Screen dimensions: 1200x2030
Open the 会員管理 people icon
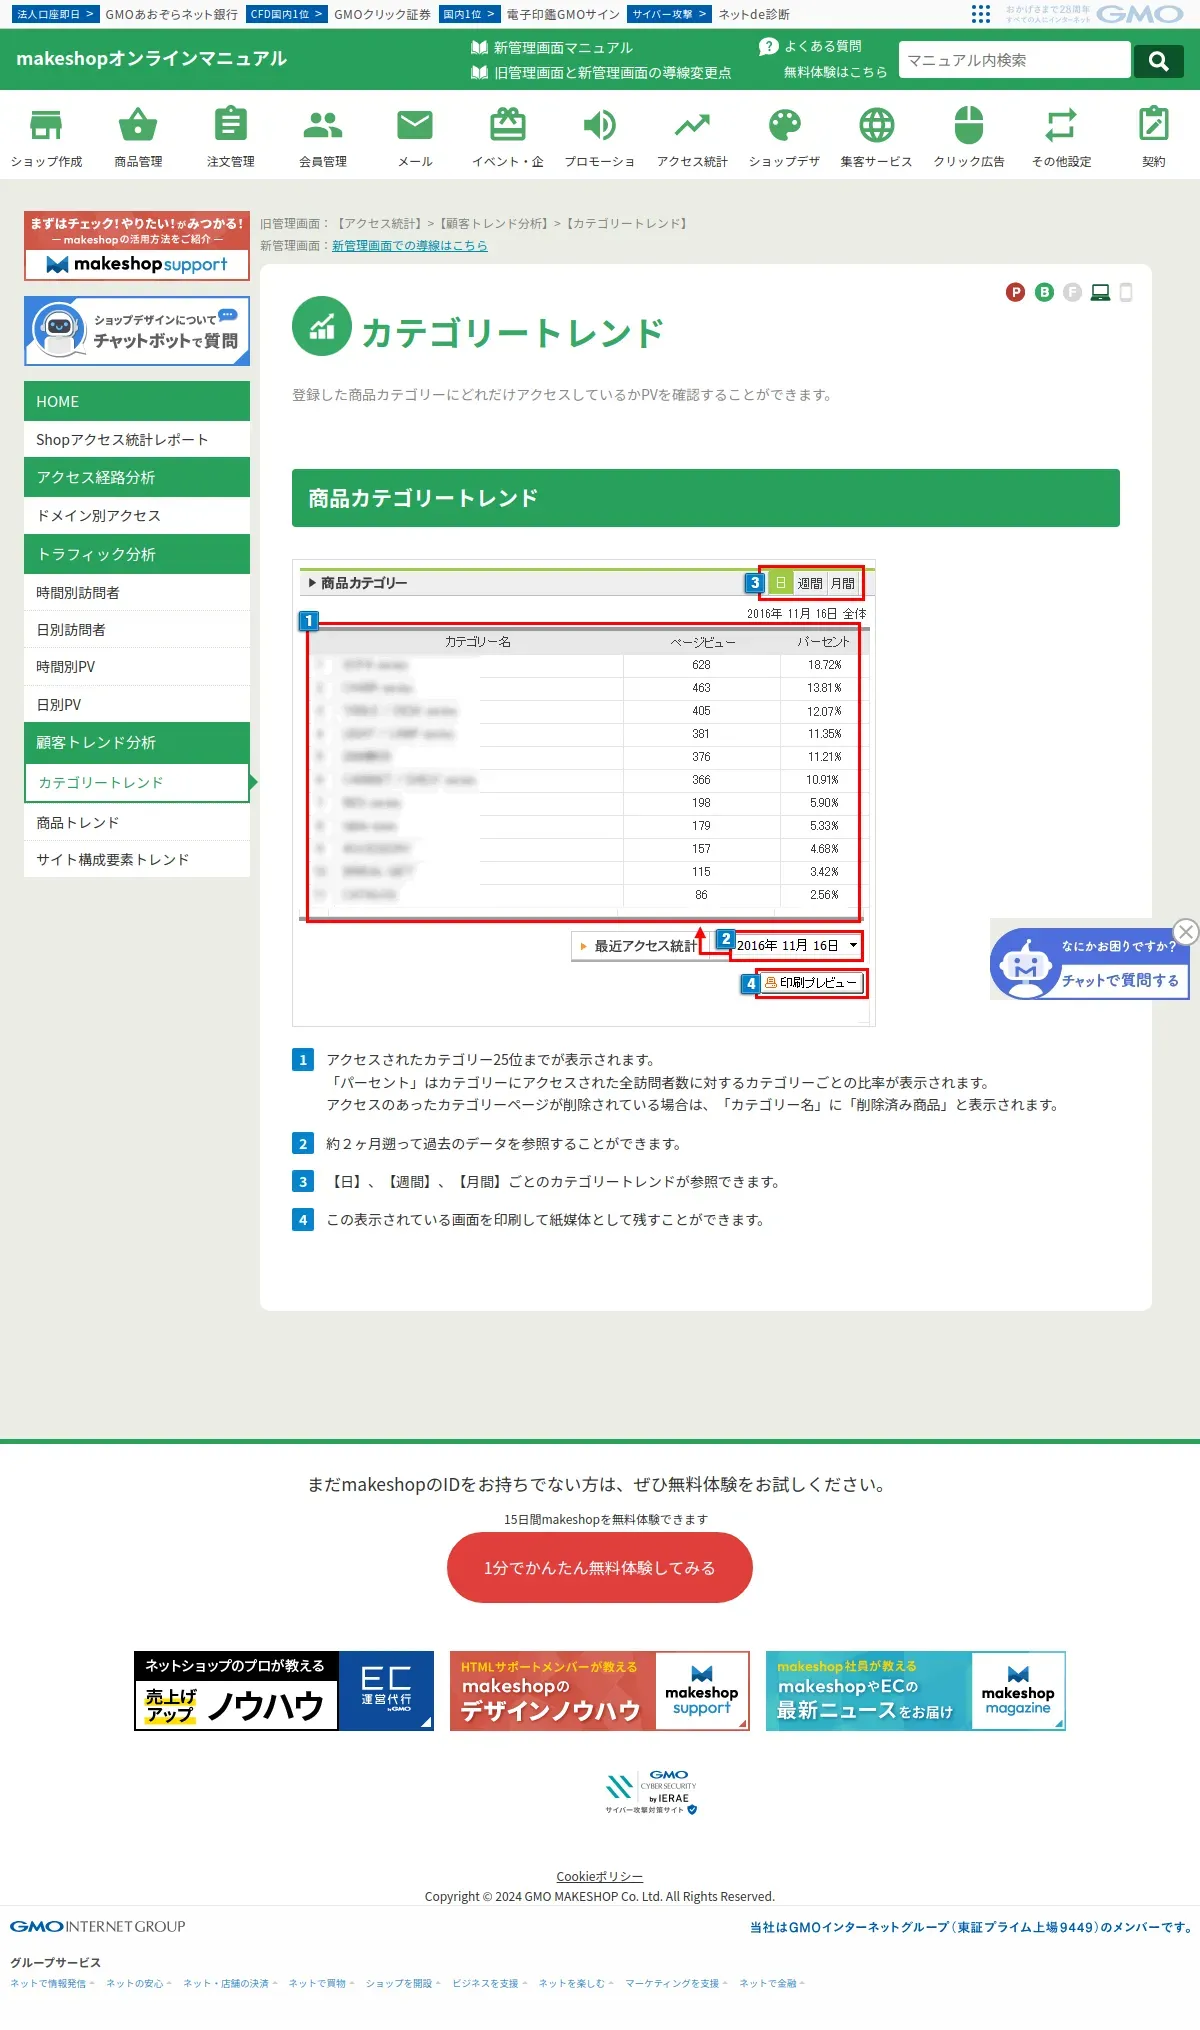coord(323,125)
